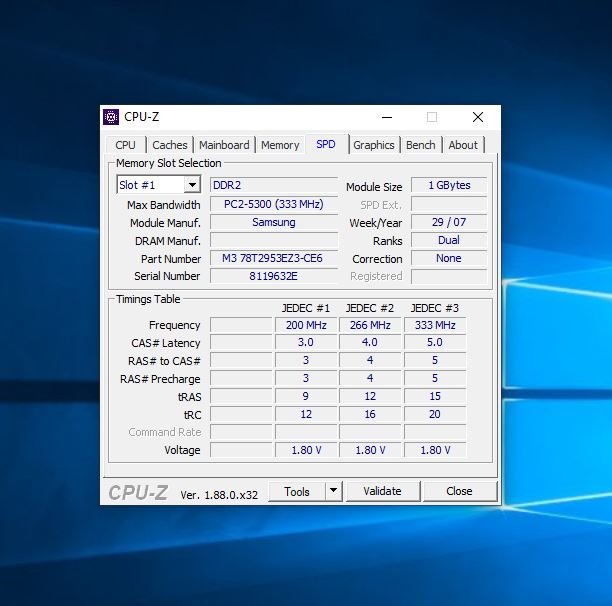Switch to the Memory tab
Screen dimensions: 612x606
pyautogui.click(x=280, y=145)
